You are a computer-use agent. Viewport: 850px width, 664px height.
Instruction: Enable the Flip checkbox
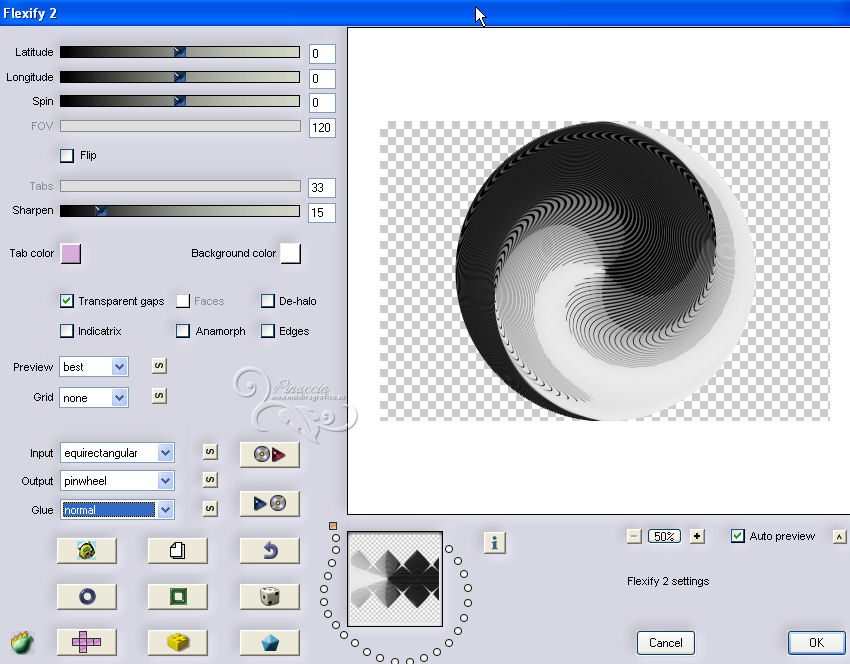coord(67,156)
